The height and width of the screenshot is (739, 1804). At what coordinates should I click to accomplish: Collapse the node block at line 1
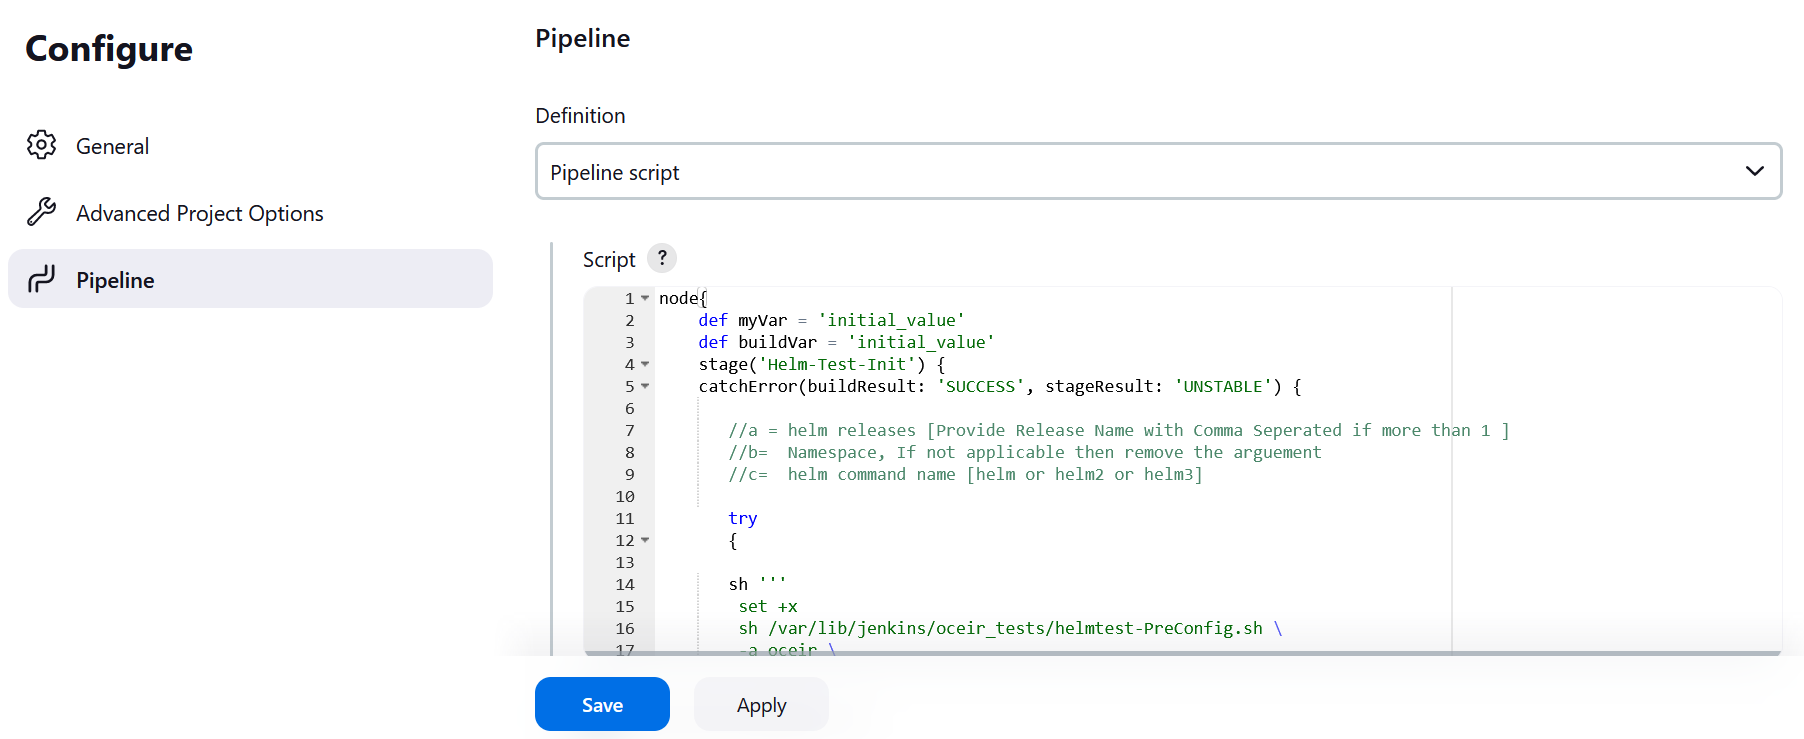pyautogui.click(x=645, y=298)
